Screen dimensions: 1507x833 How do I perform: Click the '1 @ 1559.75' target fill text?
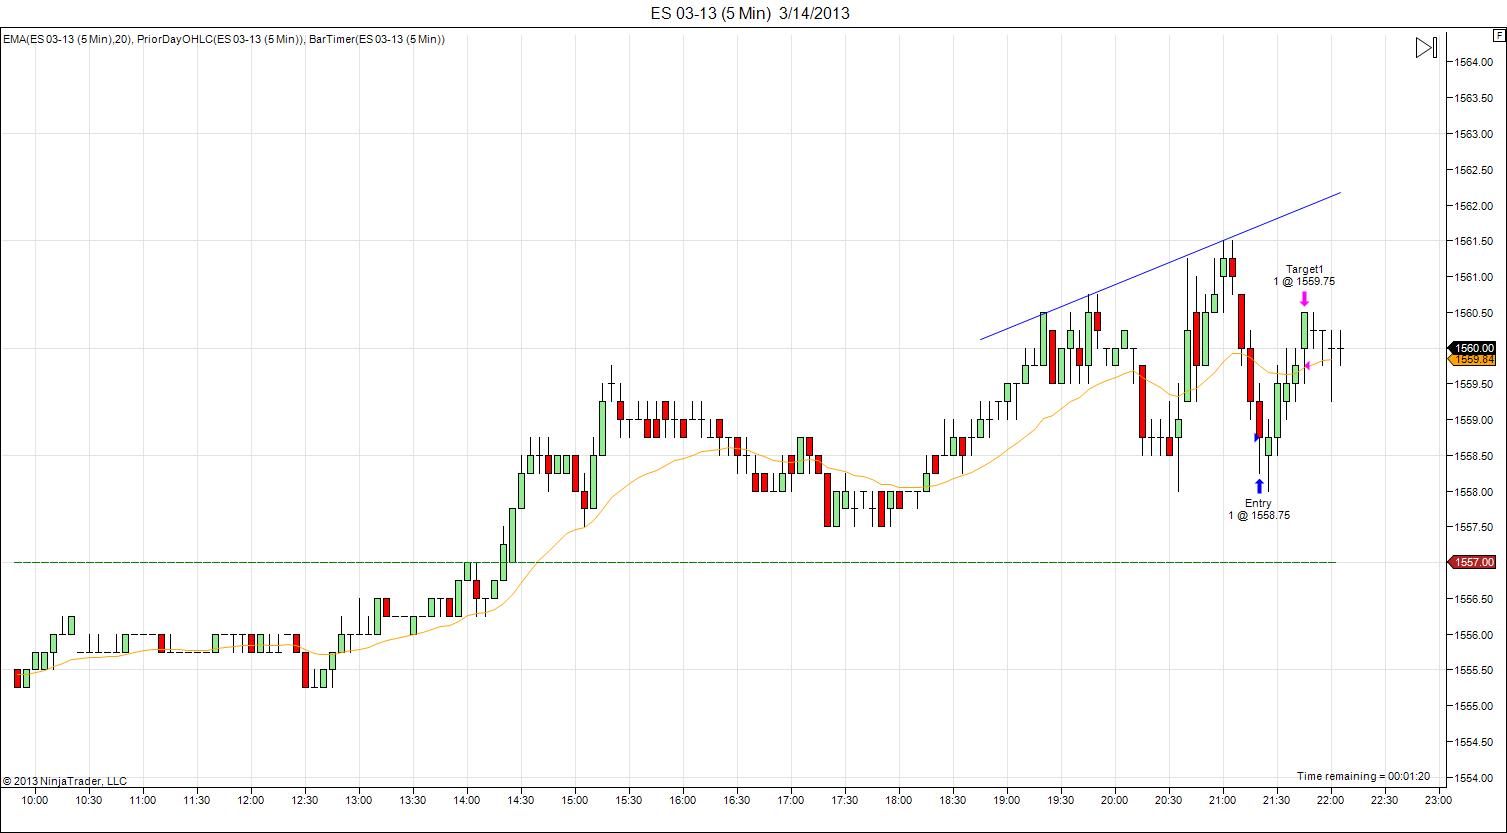[x=1304, y=282]
